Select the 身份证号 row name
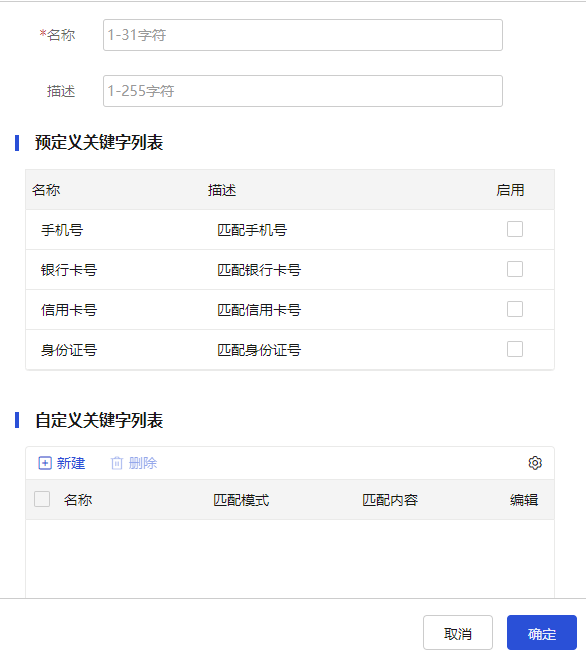Viewport: 586px width, 657px height. 69,350
